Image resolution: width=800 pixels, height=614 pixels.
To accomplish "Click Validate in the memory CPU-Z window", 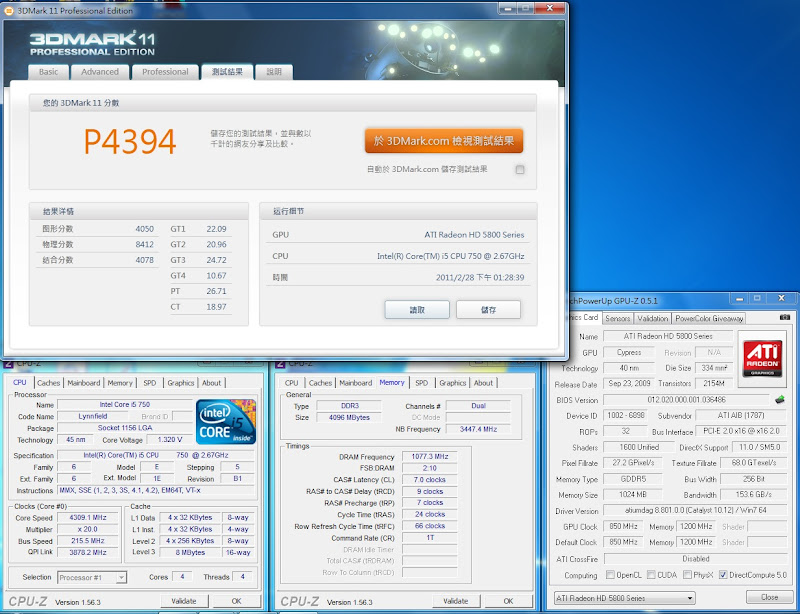I will [456, 601].
